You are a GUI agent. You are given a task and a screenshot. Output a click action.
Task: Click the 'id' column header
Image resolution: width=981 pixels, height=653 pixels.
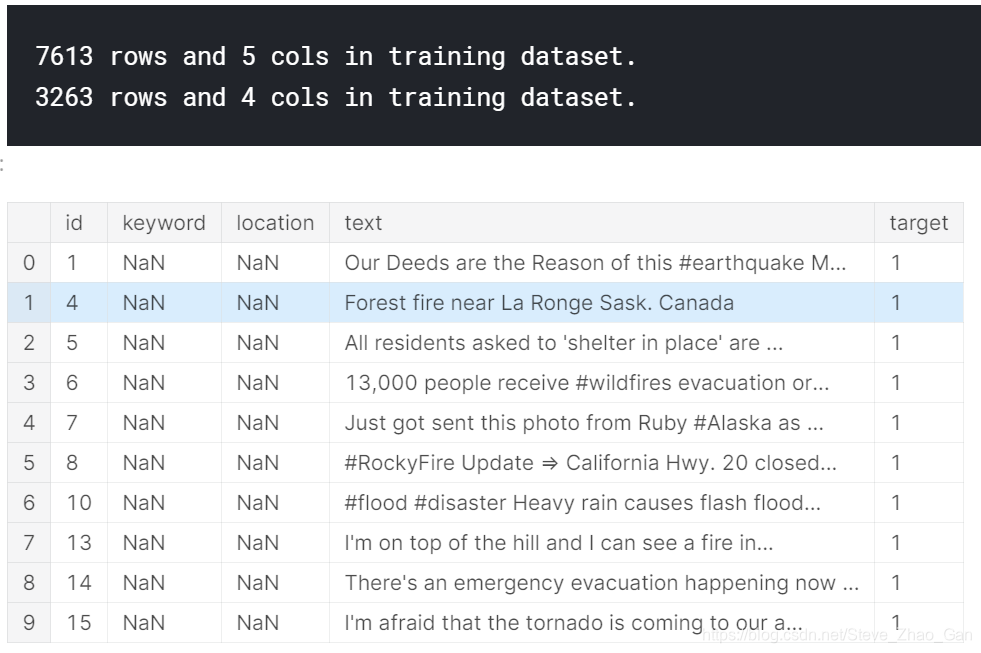pyautogui.click(x=74, y=223)
